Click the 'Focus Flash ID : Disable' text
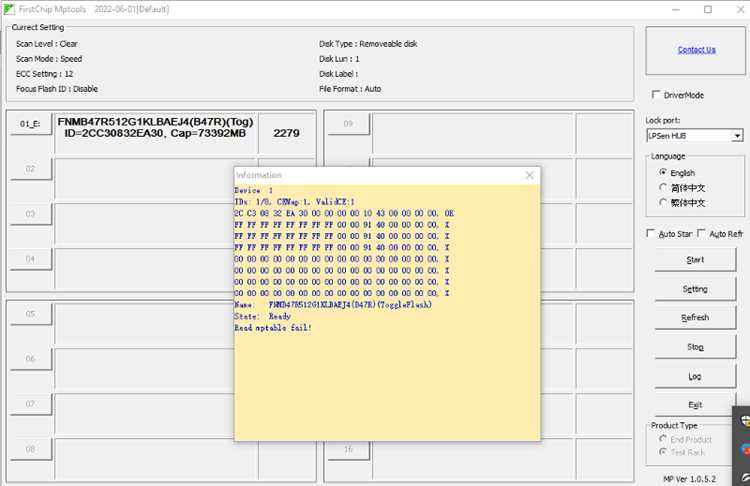Viewport: 750px width, 486px height. click(57, 89)
